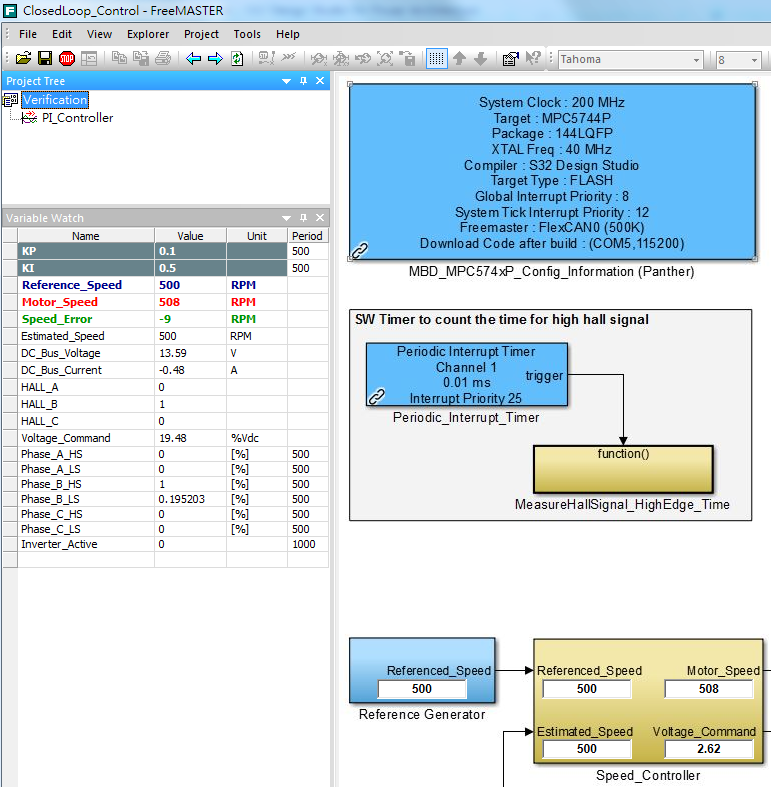
Task: Click the move down arrow icon
Action: coord(481,59)
